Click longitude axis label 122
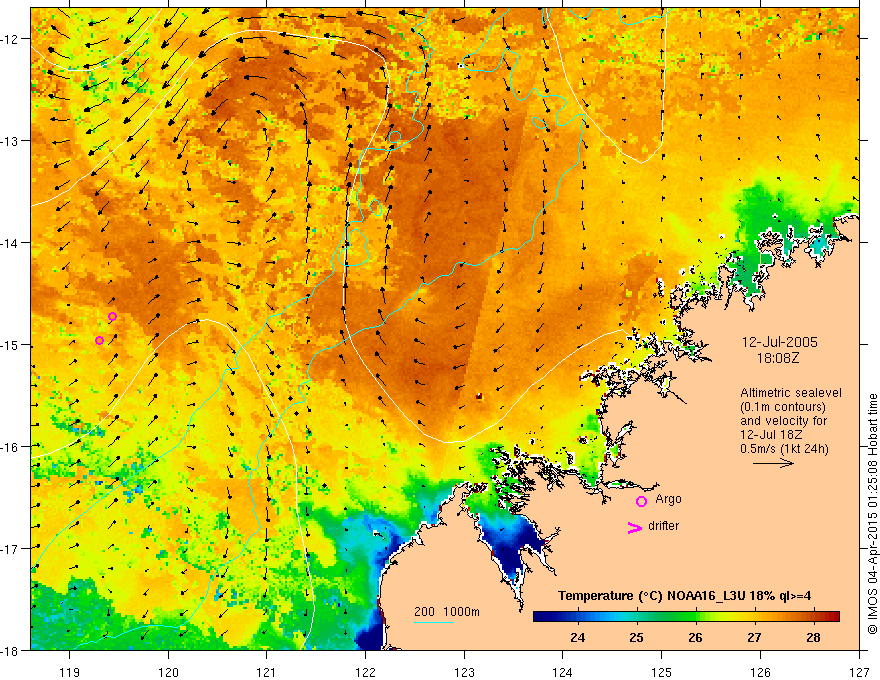 pyautogui.click(x=365, y=672)
